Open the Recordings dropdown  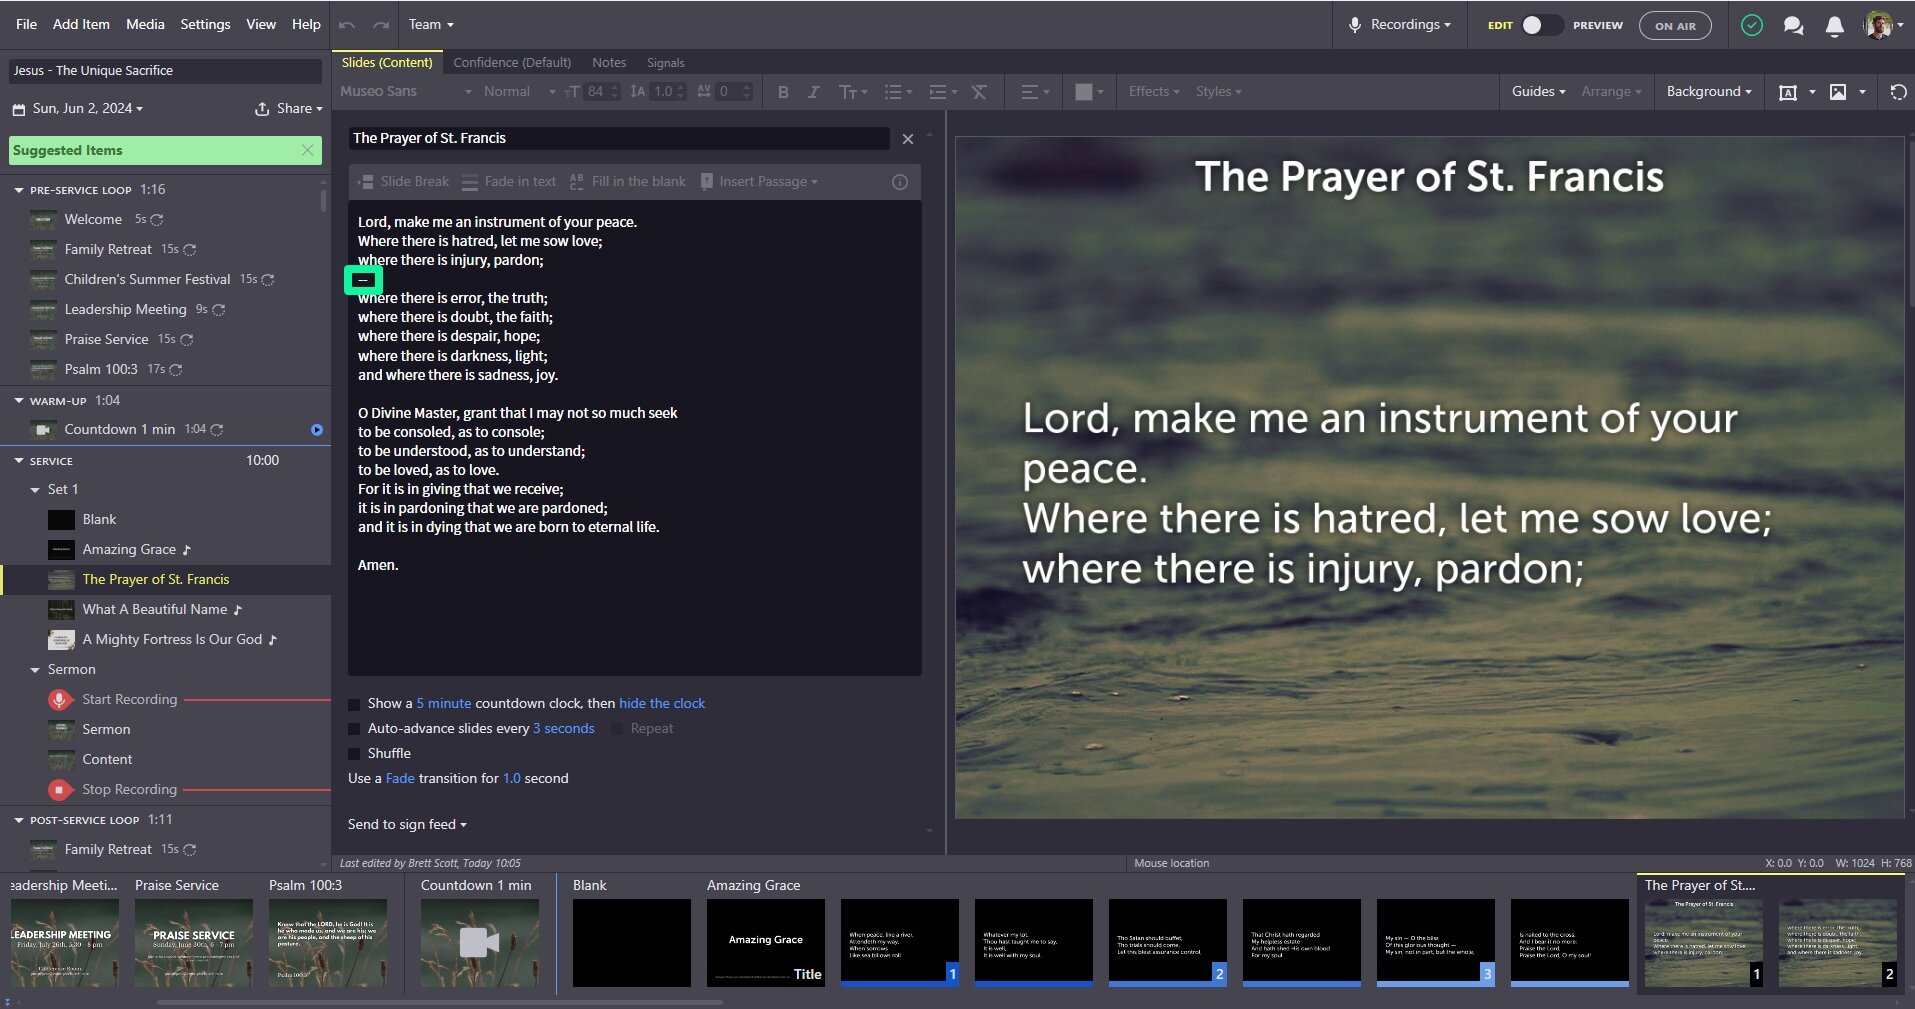pyautogui.click(x=1400, y=25)
